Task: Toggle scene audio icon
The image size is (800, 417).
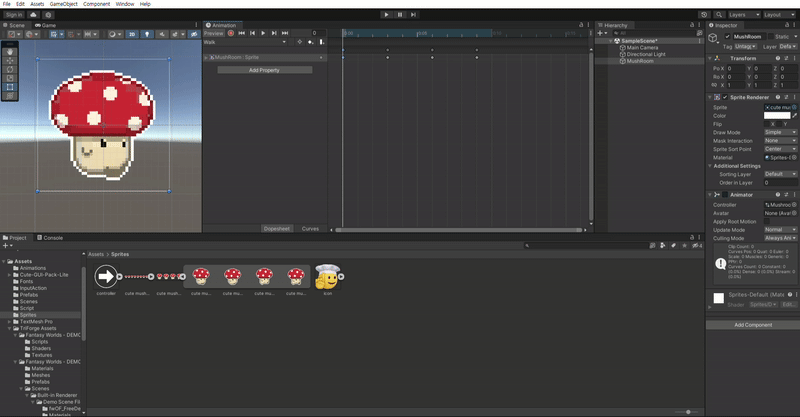Action: 162,34
